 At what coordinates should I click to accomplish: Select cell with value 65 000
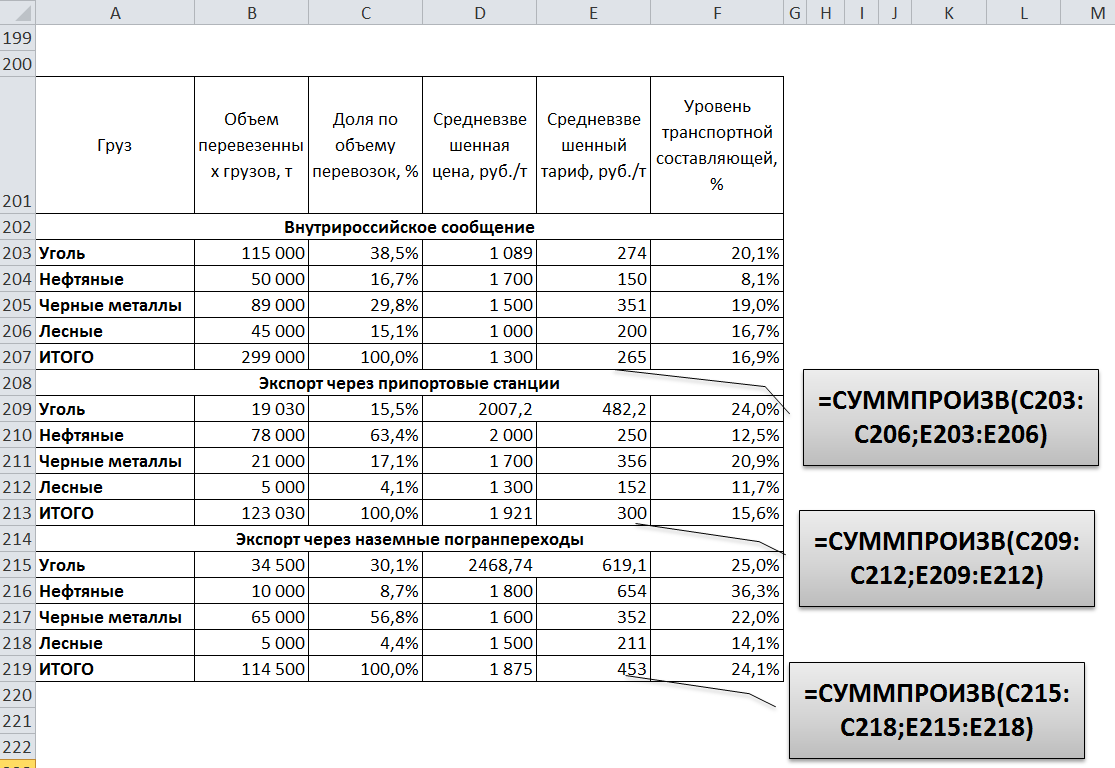pos(252,617)
